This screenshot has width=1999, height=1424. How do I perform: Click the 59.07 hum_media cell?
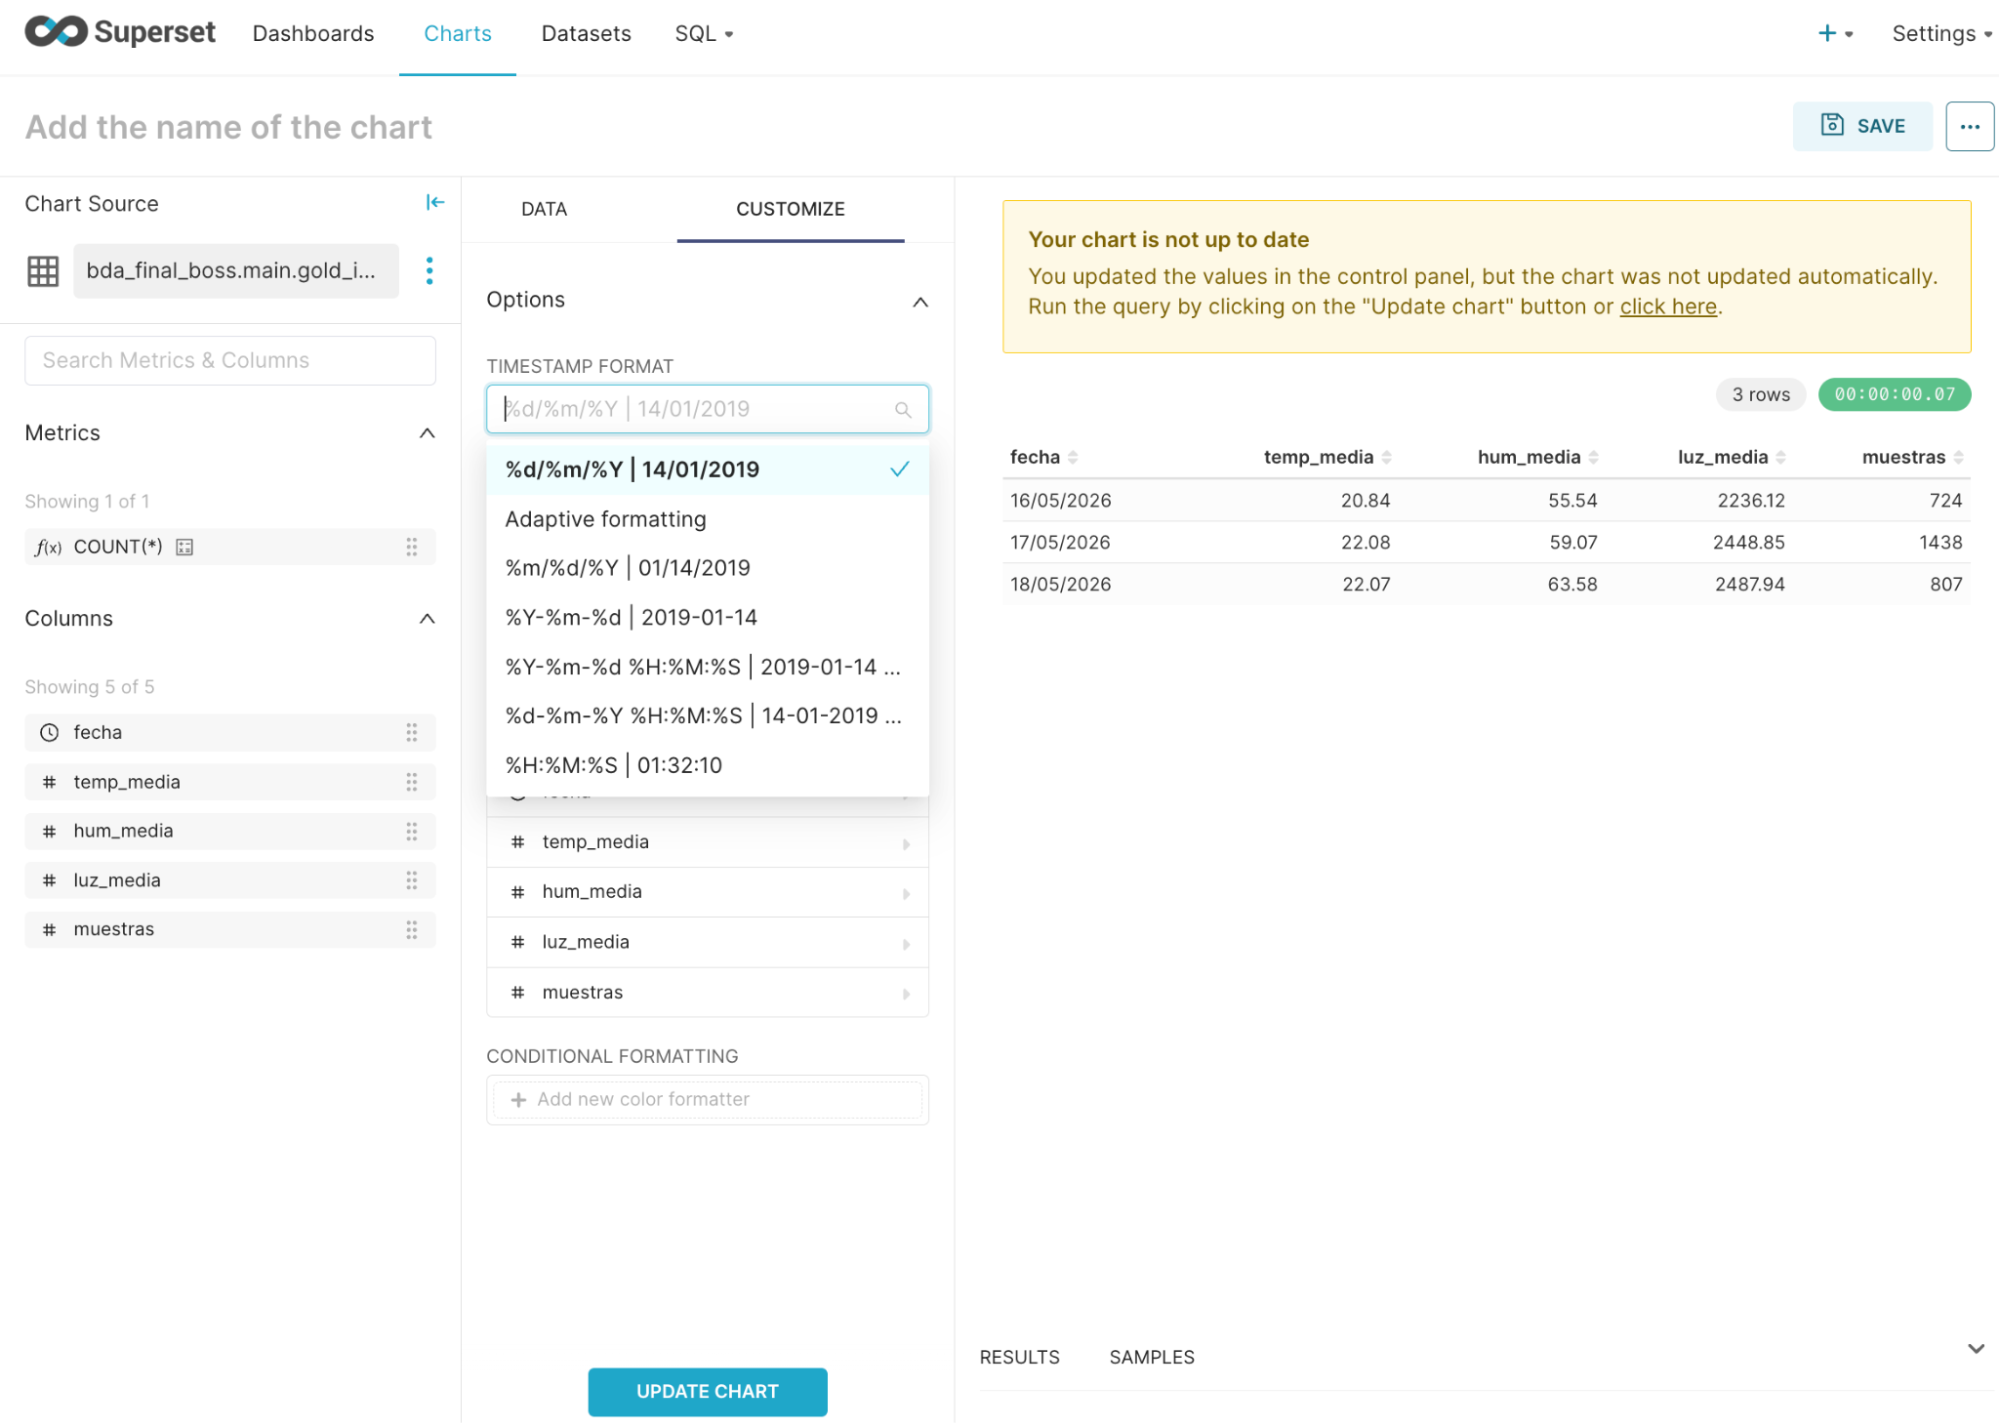coord(1572,543)
